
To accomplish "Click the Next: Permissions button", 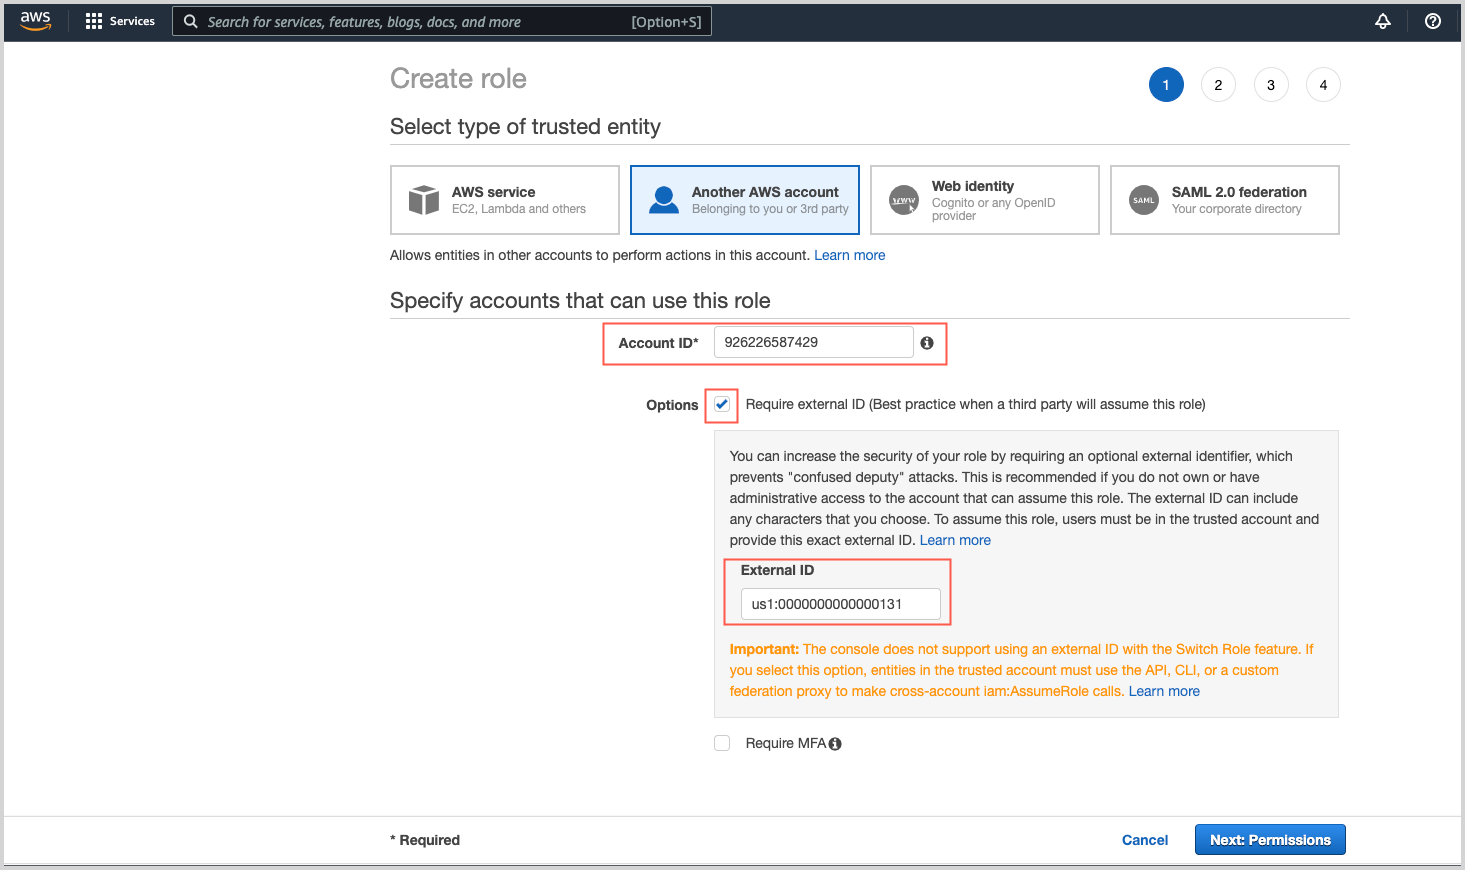I will [x=1269, y=839].
